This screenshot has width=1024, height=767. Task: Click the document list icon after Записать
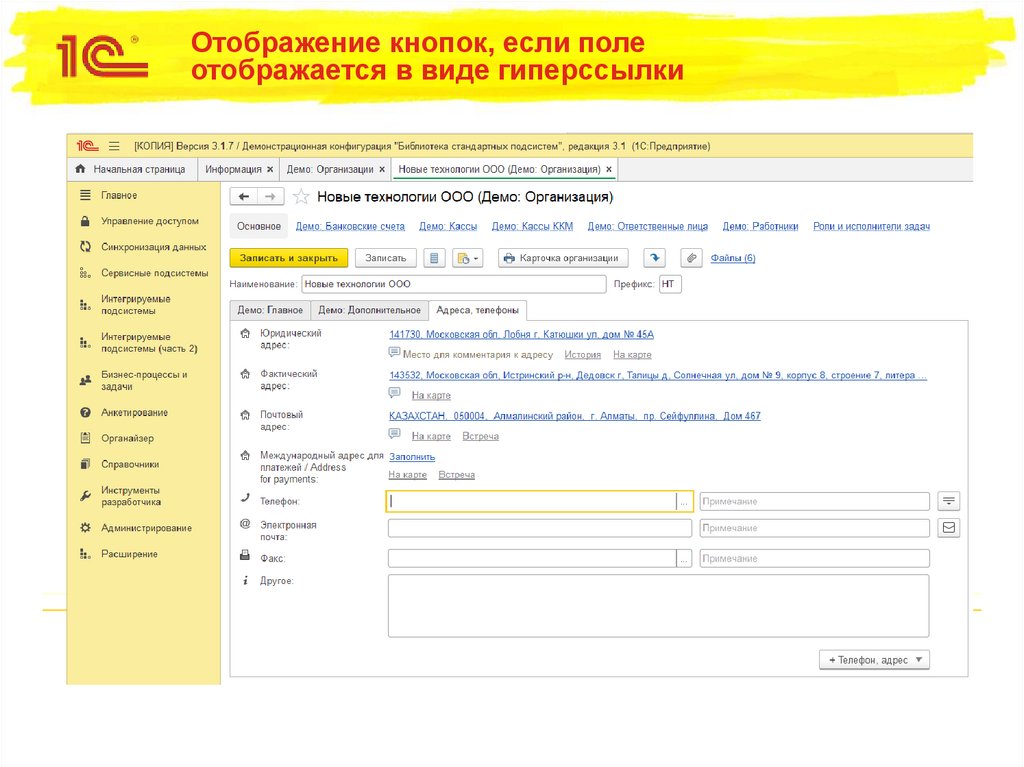(434, 258)
